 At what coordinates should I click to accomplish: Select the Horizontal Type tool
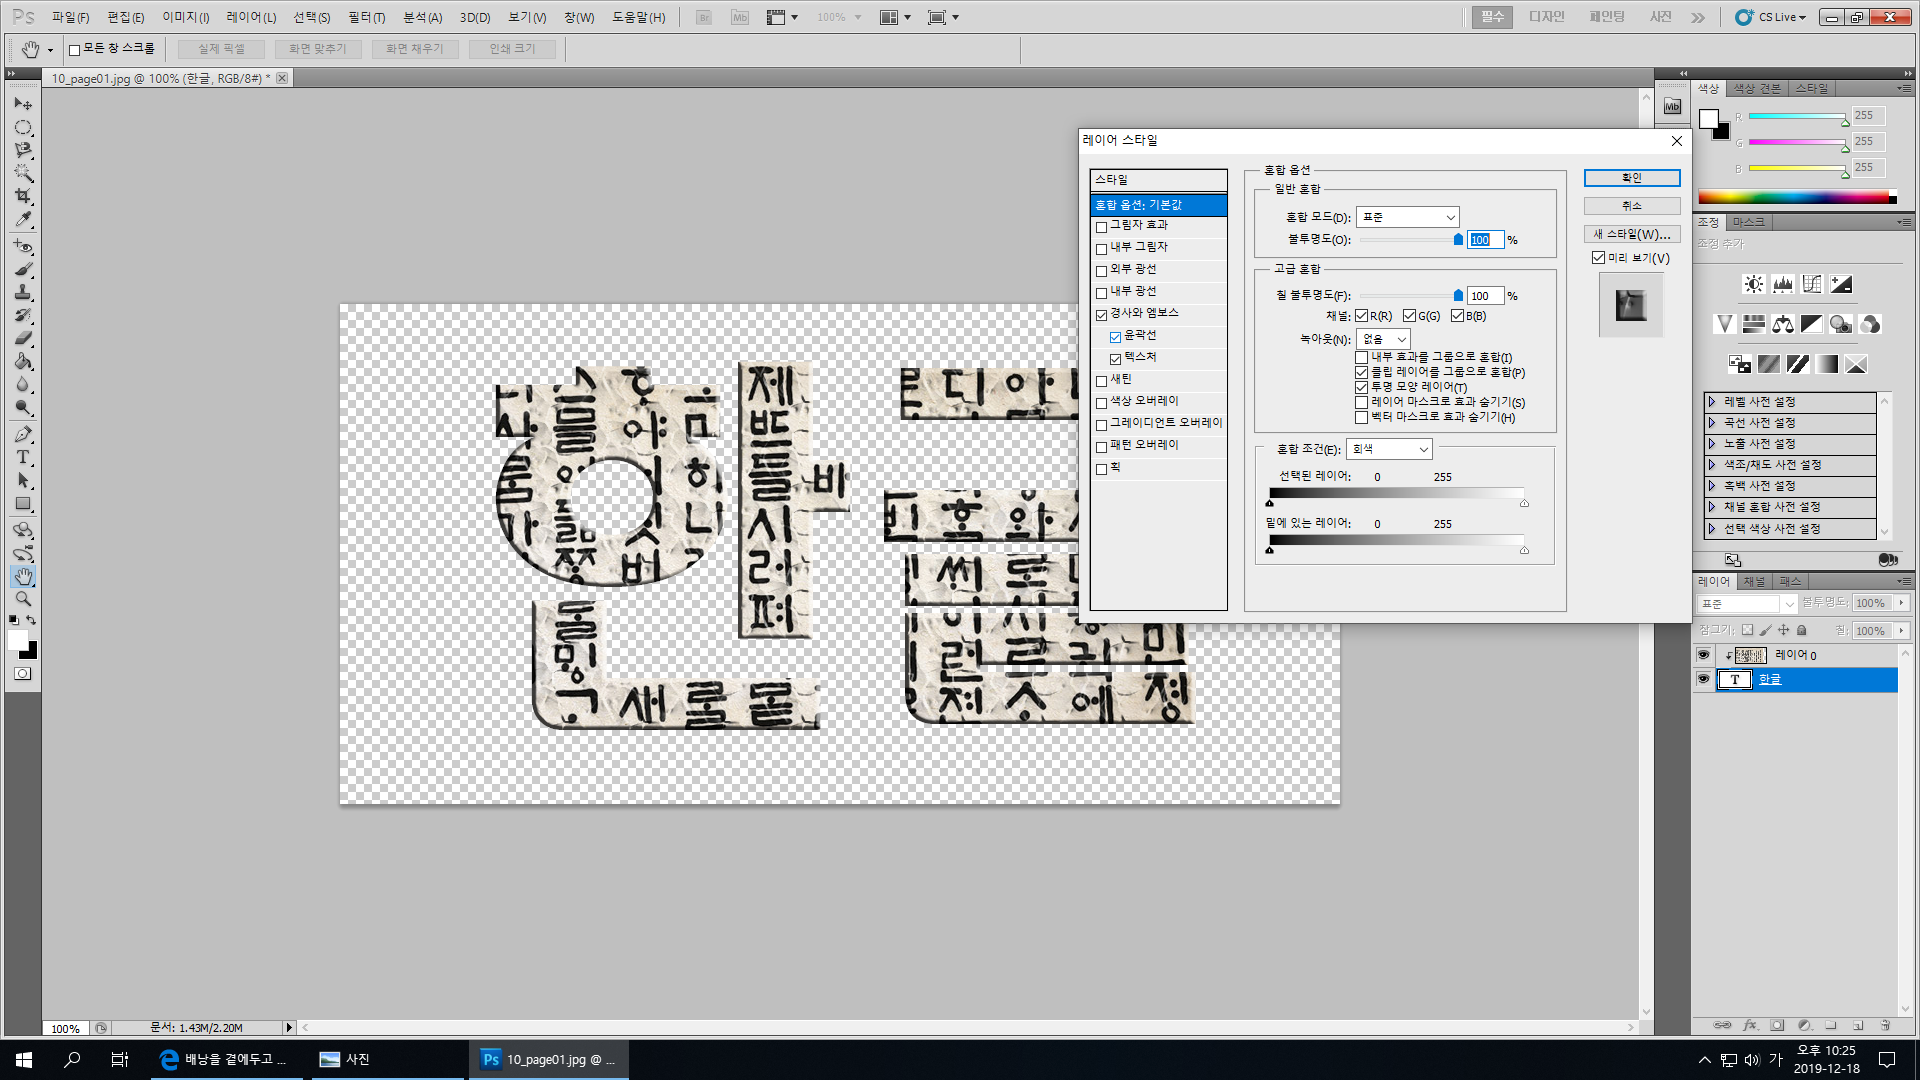tap(23, 457)
